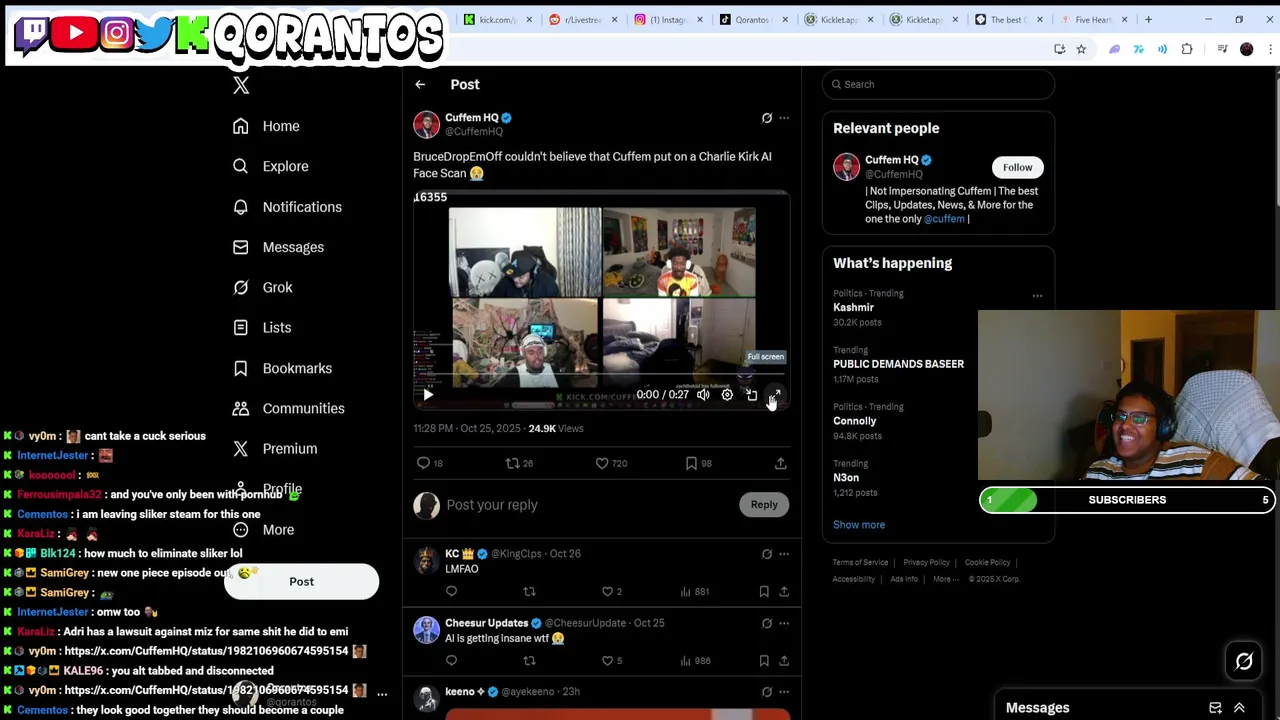1280x720 pixels.
Task: Enter full screen on video
Action: pyautogui.click(x=775, y=395)
